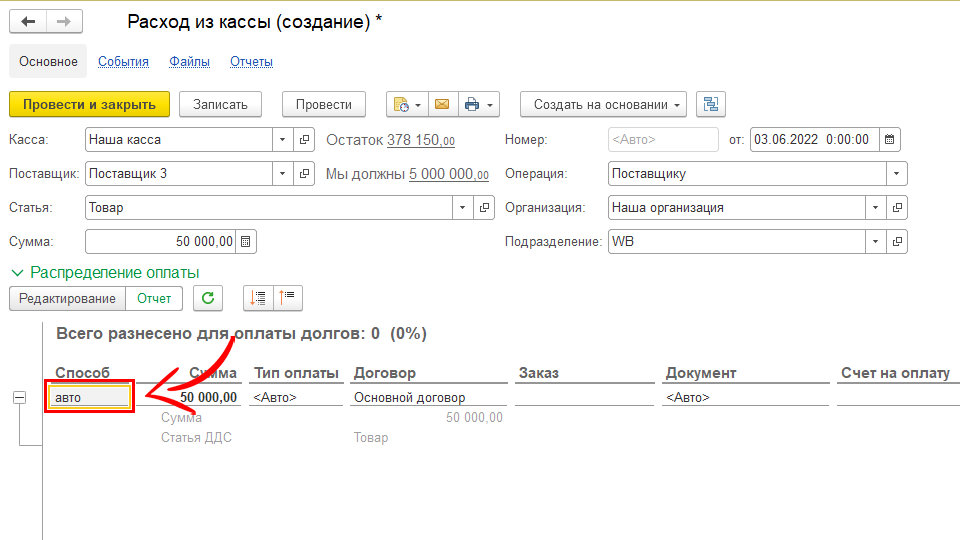The width and height of the screenshot is (960, 540).
Task: Open Создать на основании menu
Action: point(602,104)
